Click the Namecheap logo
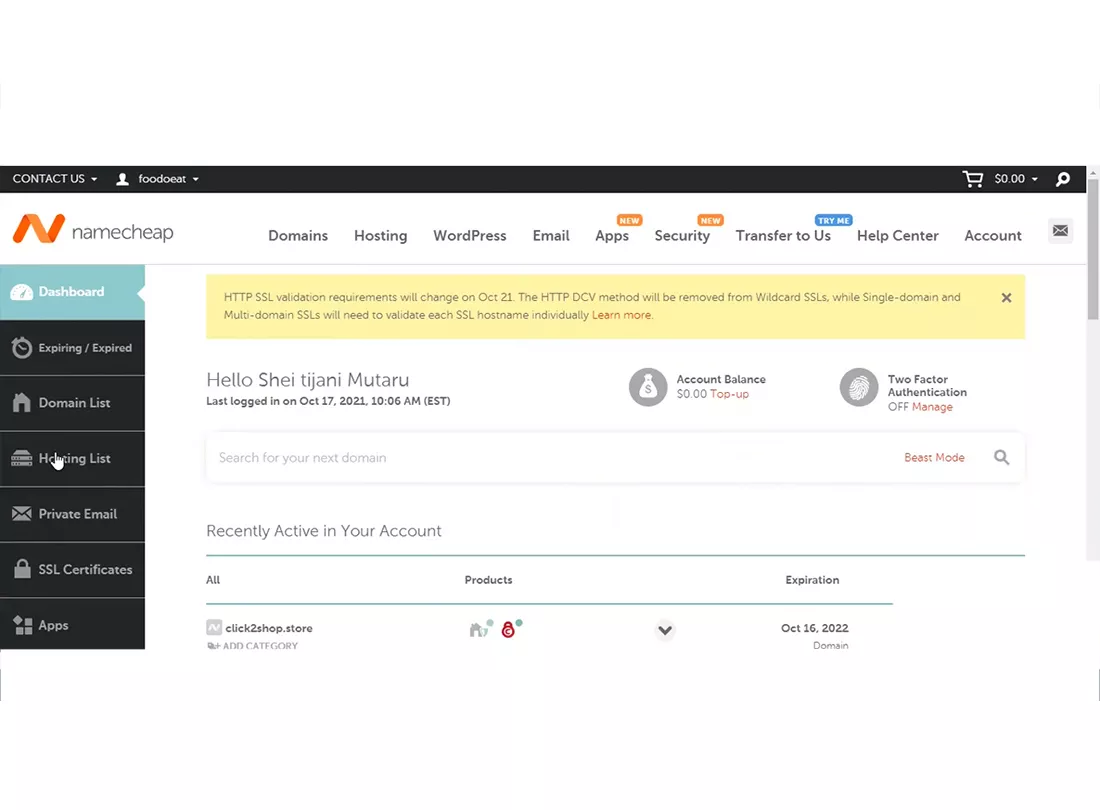Image resolution: width=1100 pixels, height=810 pixels. (x=93, y=230)
